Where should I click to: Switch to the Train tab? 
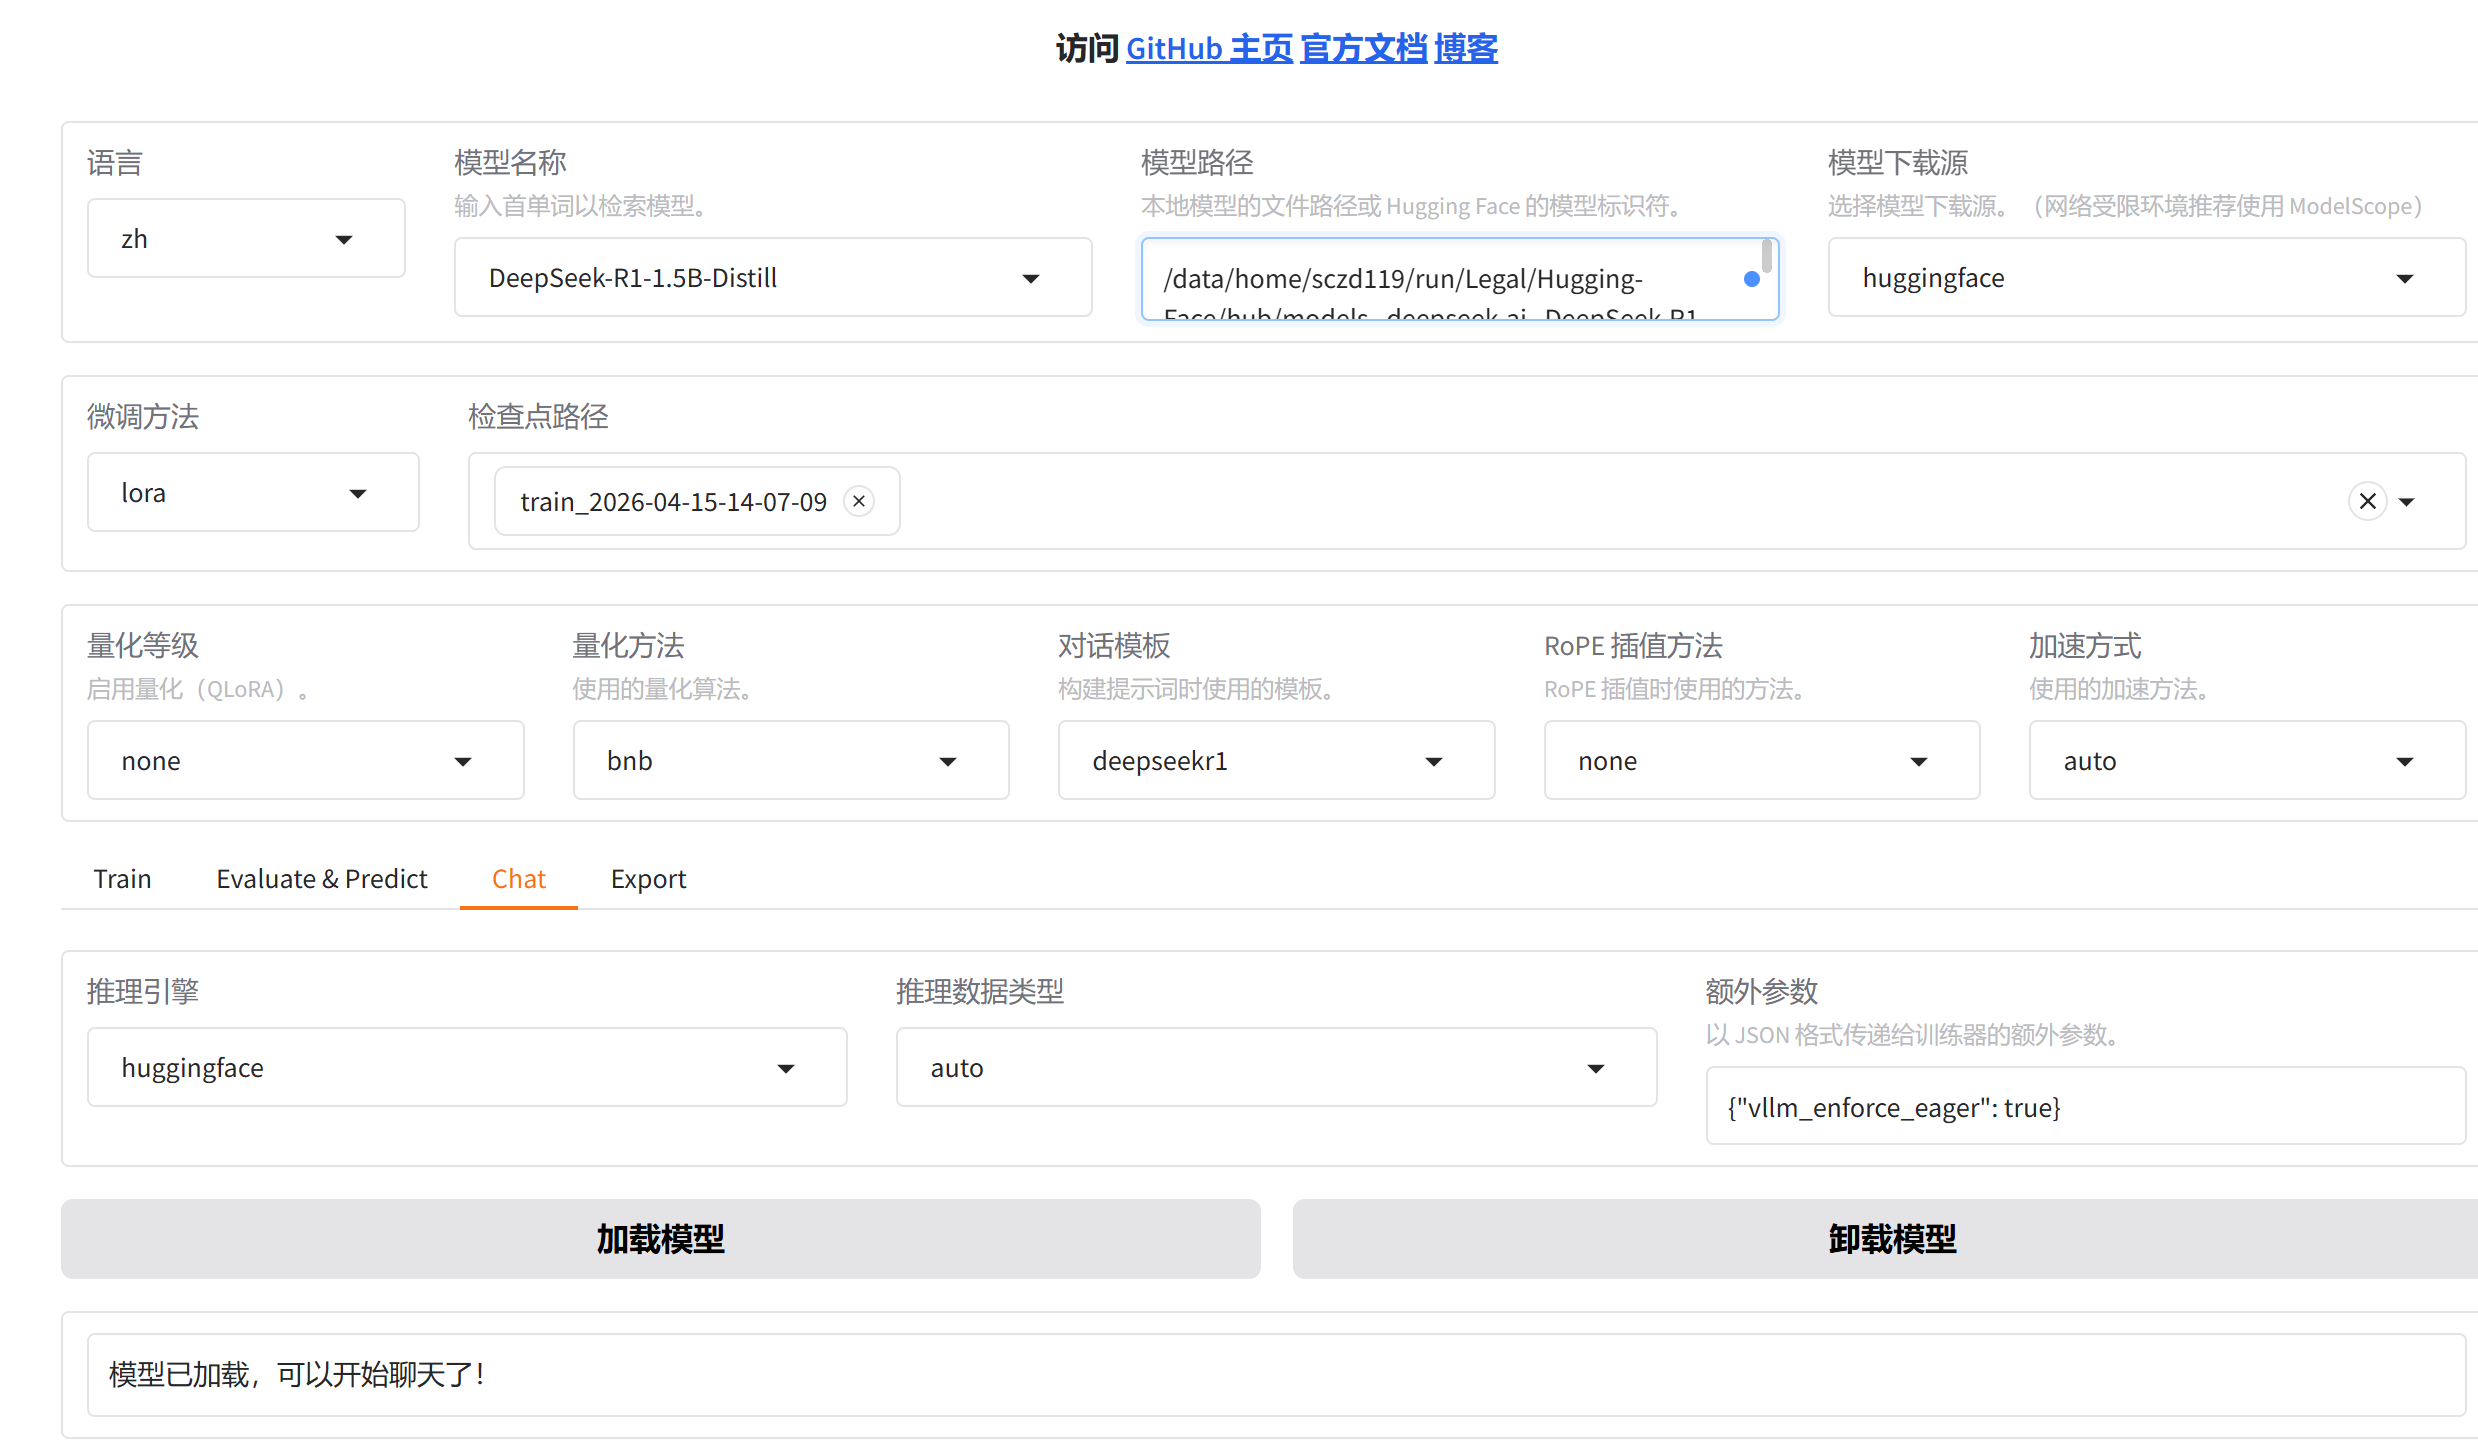tap(122, 879)
